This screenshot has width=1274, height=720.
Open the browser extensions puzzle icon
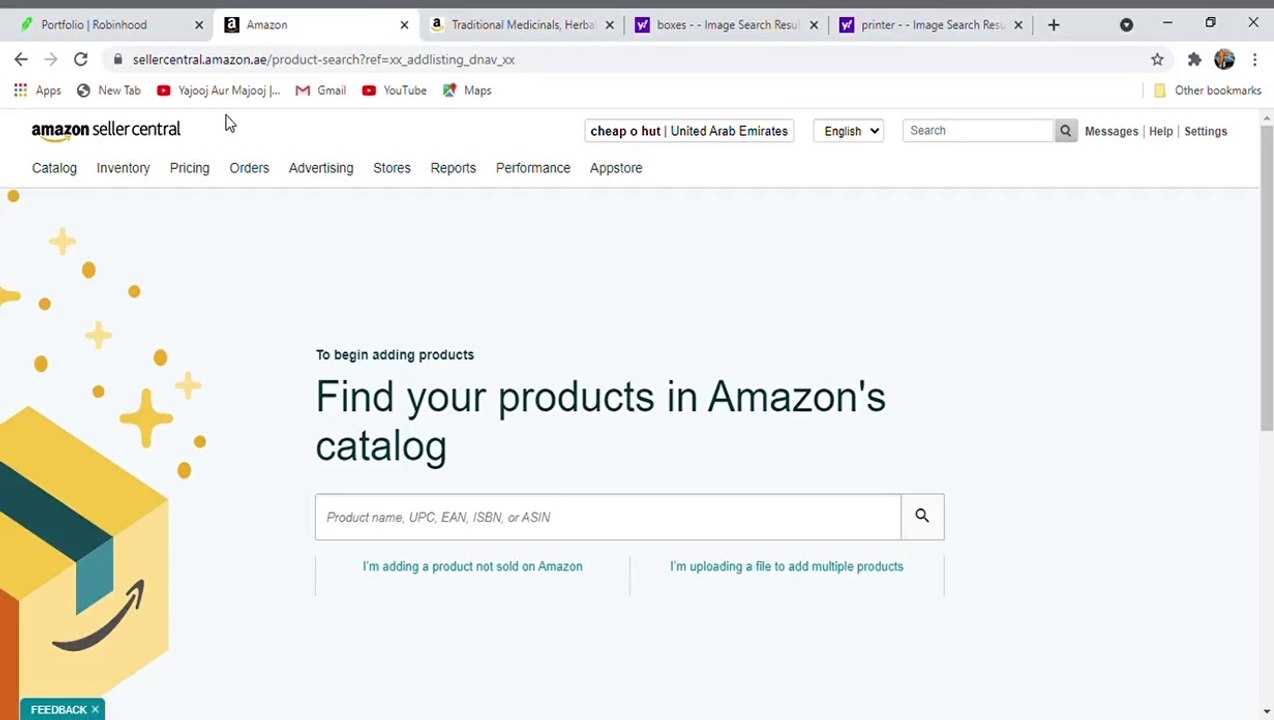(x=1194, y=60)
